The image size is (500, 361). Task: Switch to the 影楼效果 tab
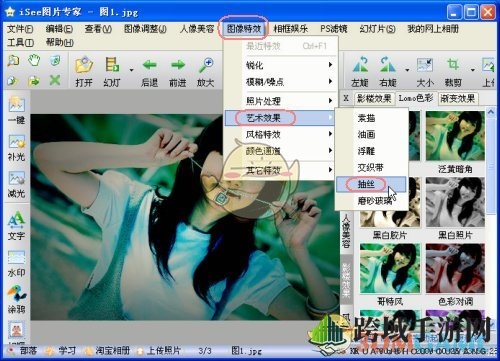pos(374,98)
